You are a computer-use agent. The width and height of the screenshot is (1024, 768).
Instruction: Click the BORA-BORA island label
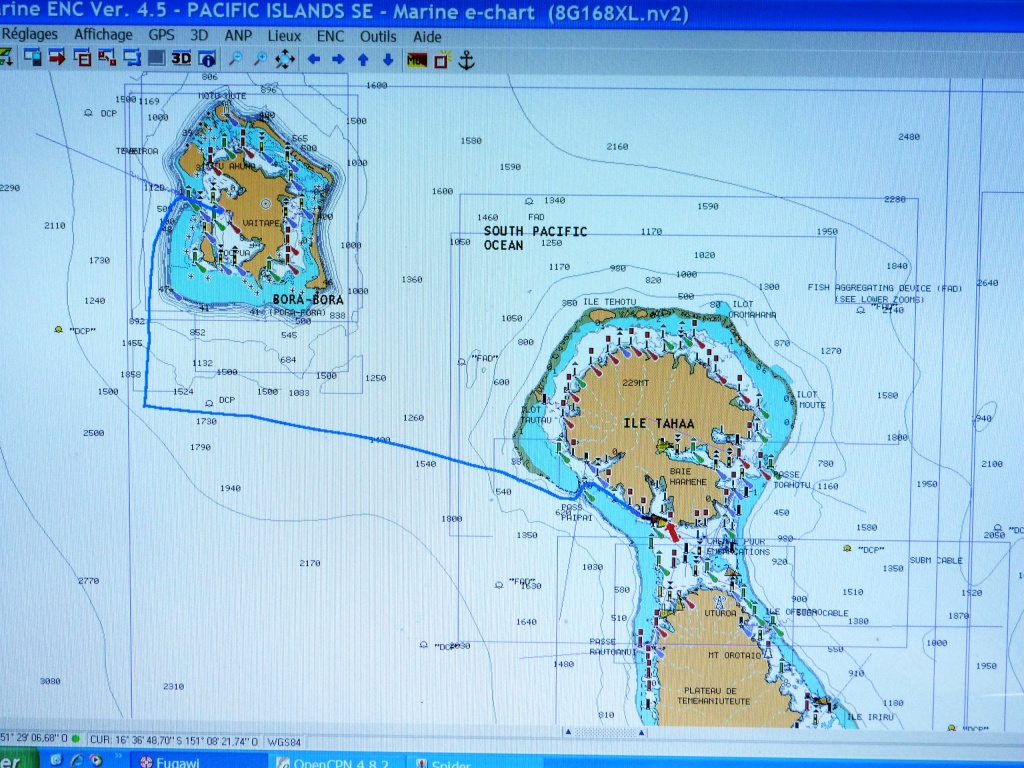pyautogui.click(x=308, y=300)
